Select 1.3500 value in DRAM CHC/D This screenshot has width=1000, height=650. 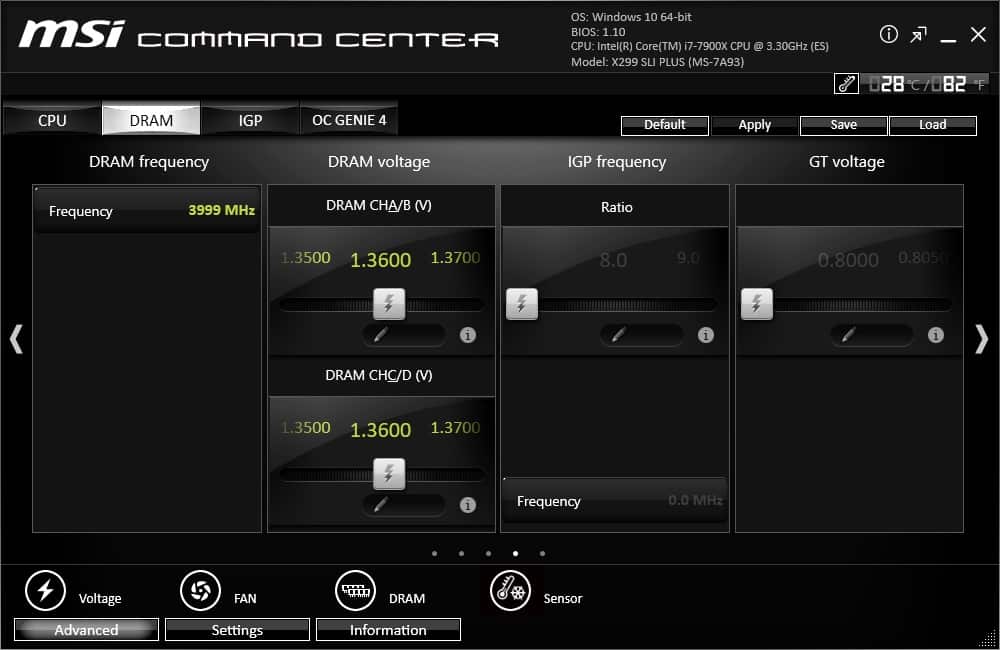point(305,427)
